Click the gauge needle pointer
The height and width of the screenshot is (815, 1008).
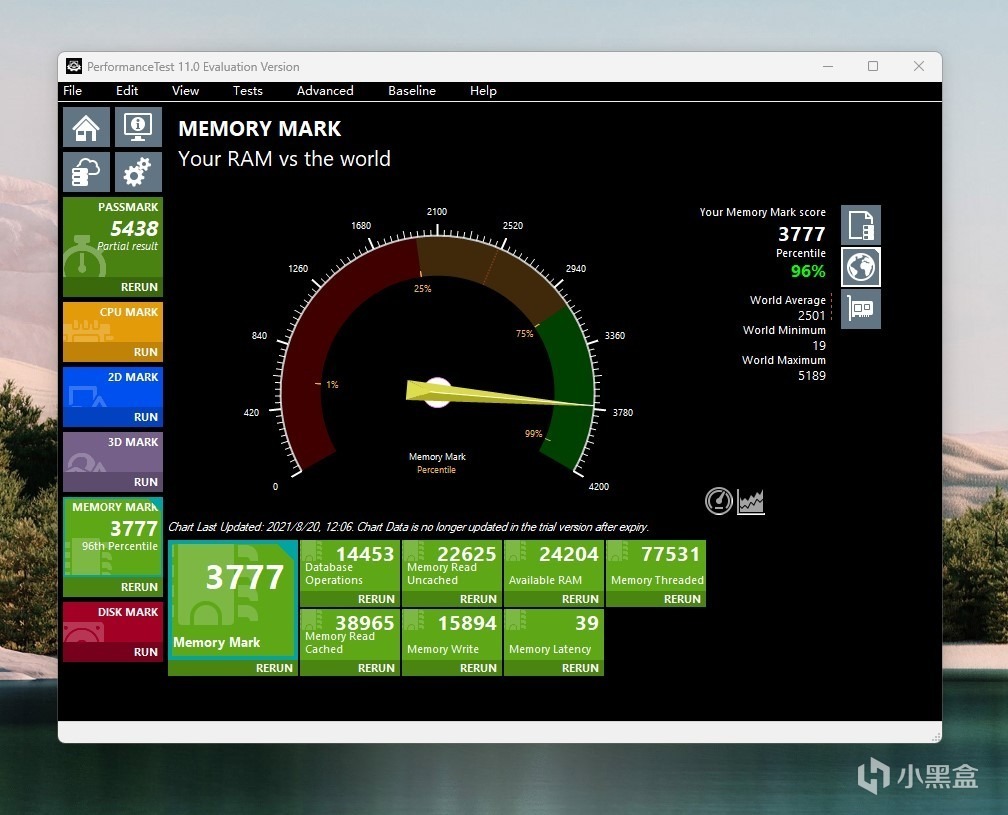tap(500, 395)
